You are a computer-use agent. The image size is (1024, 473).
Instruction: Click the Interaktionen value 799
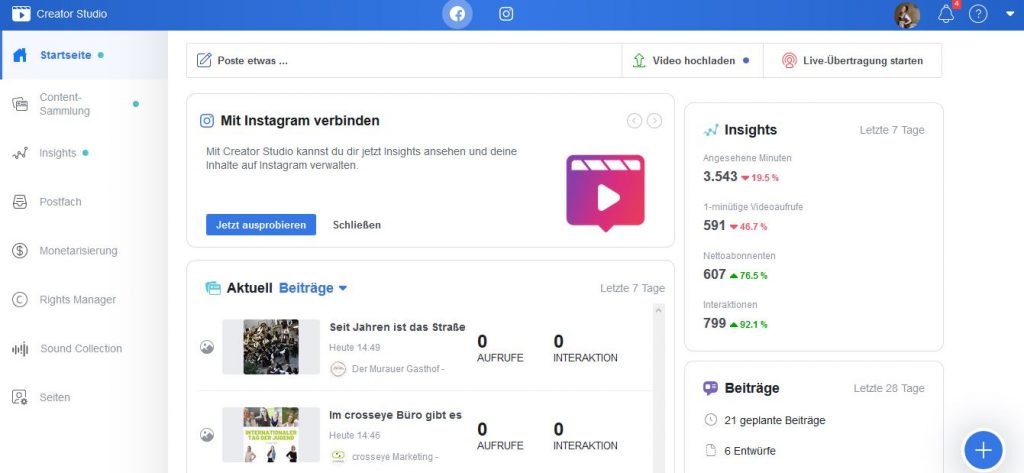pyautogui.click(x=714, y=323)
